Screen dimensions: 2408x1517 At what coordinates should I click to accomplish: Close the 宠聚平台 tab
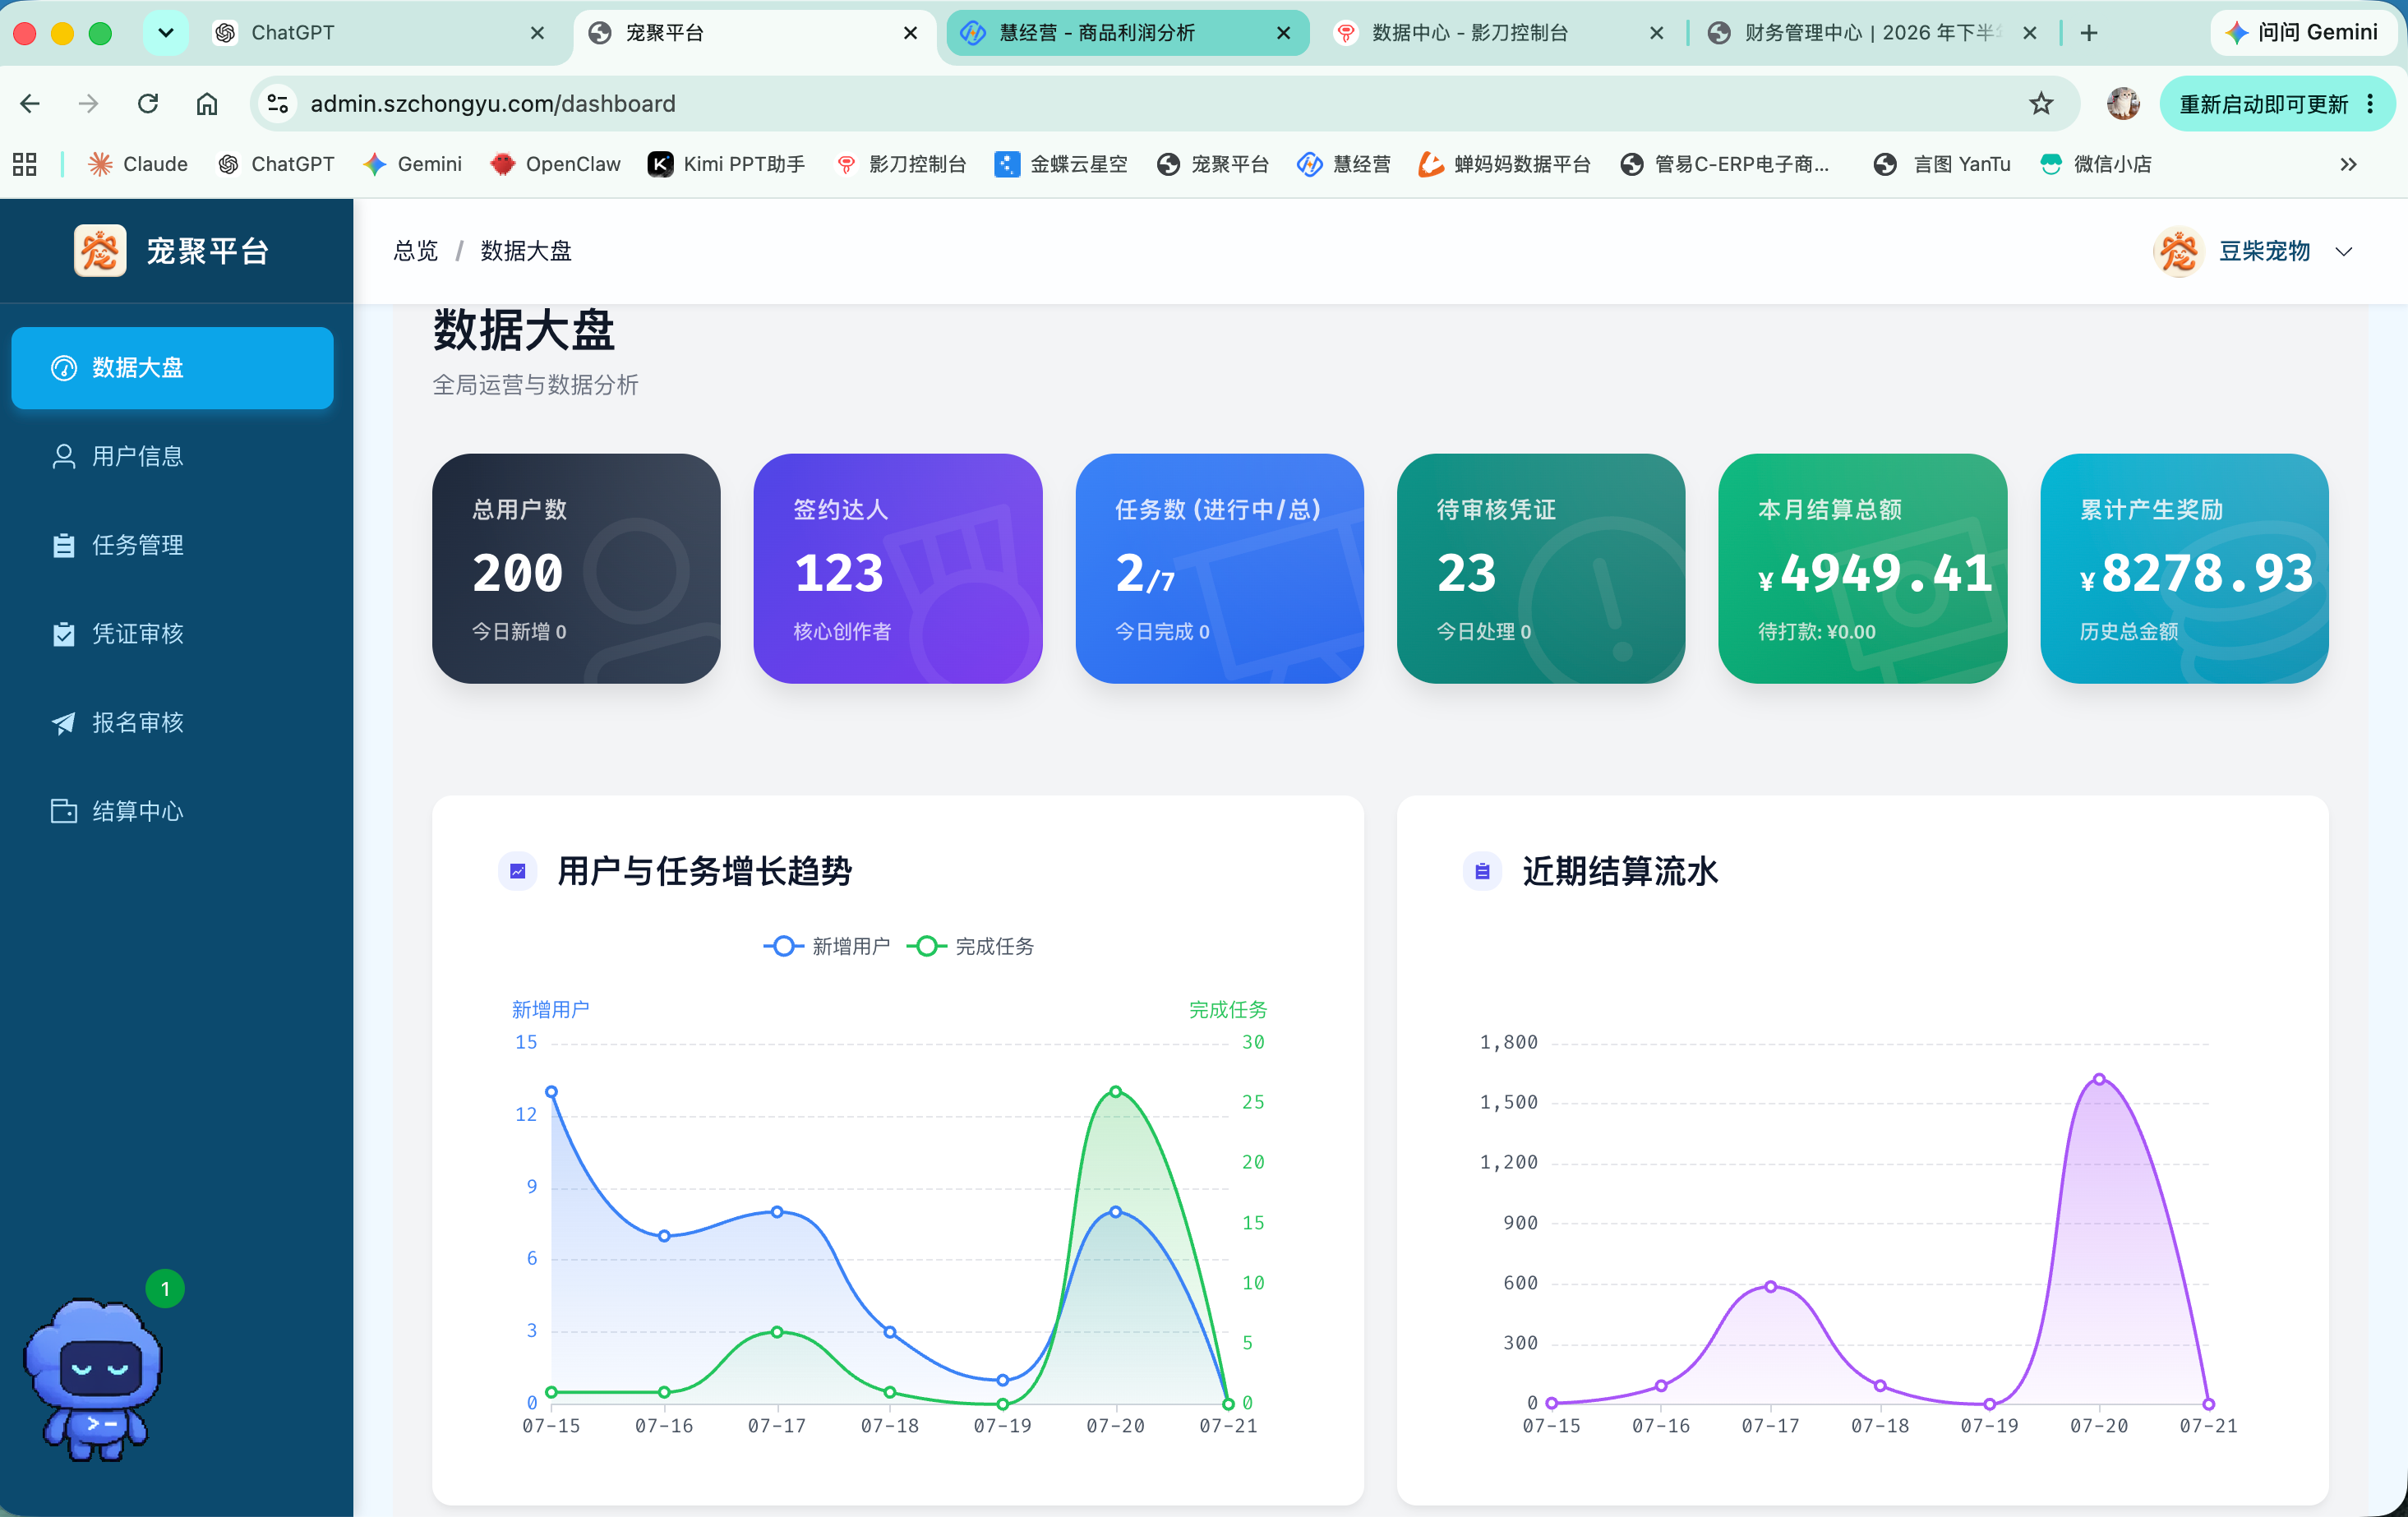[910, 33]
